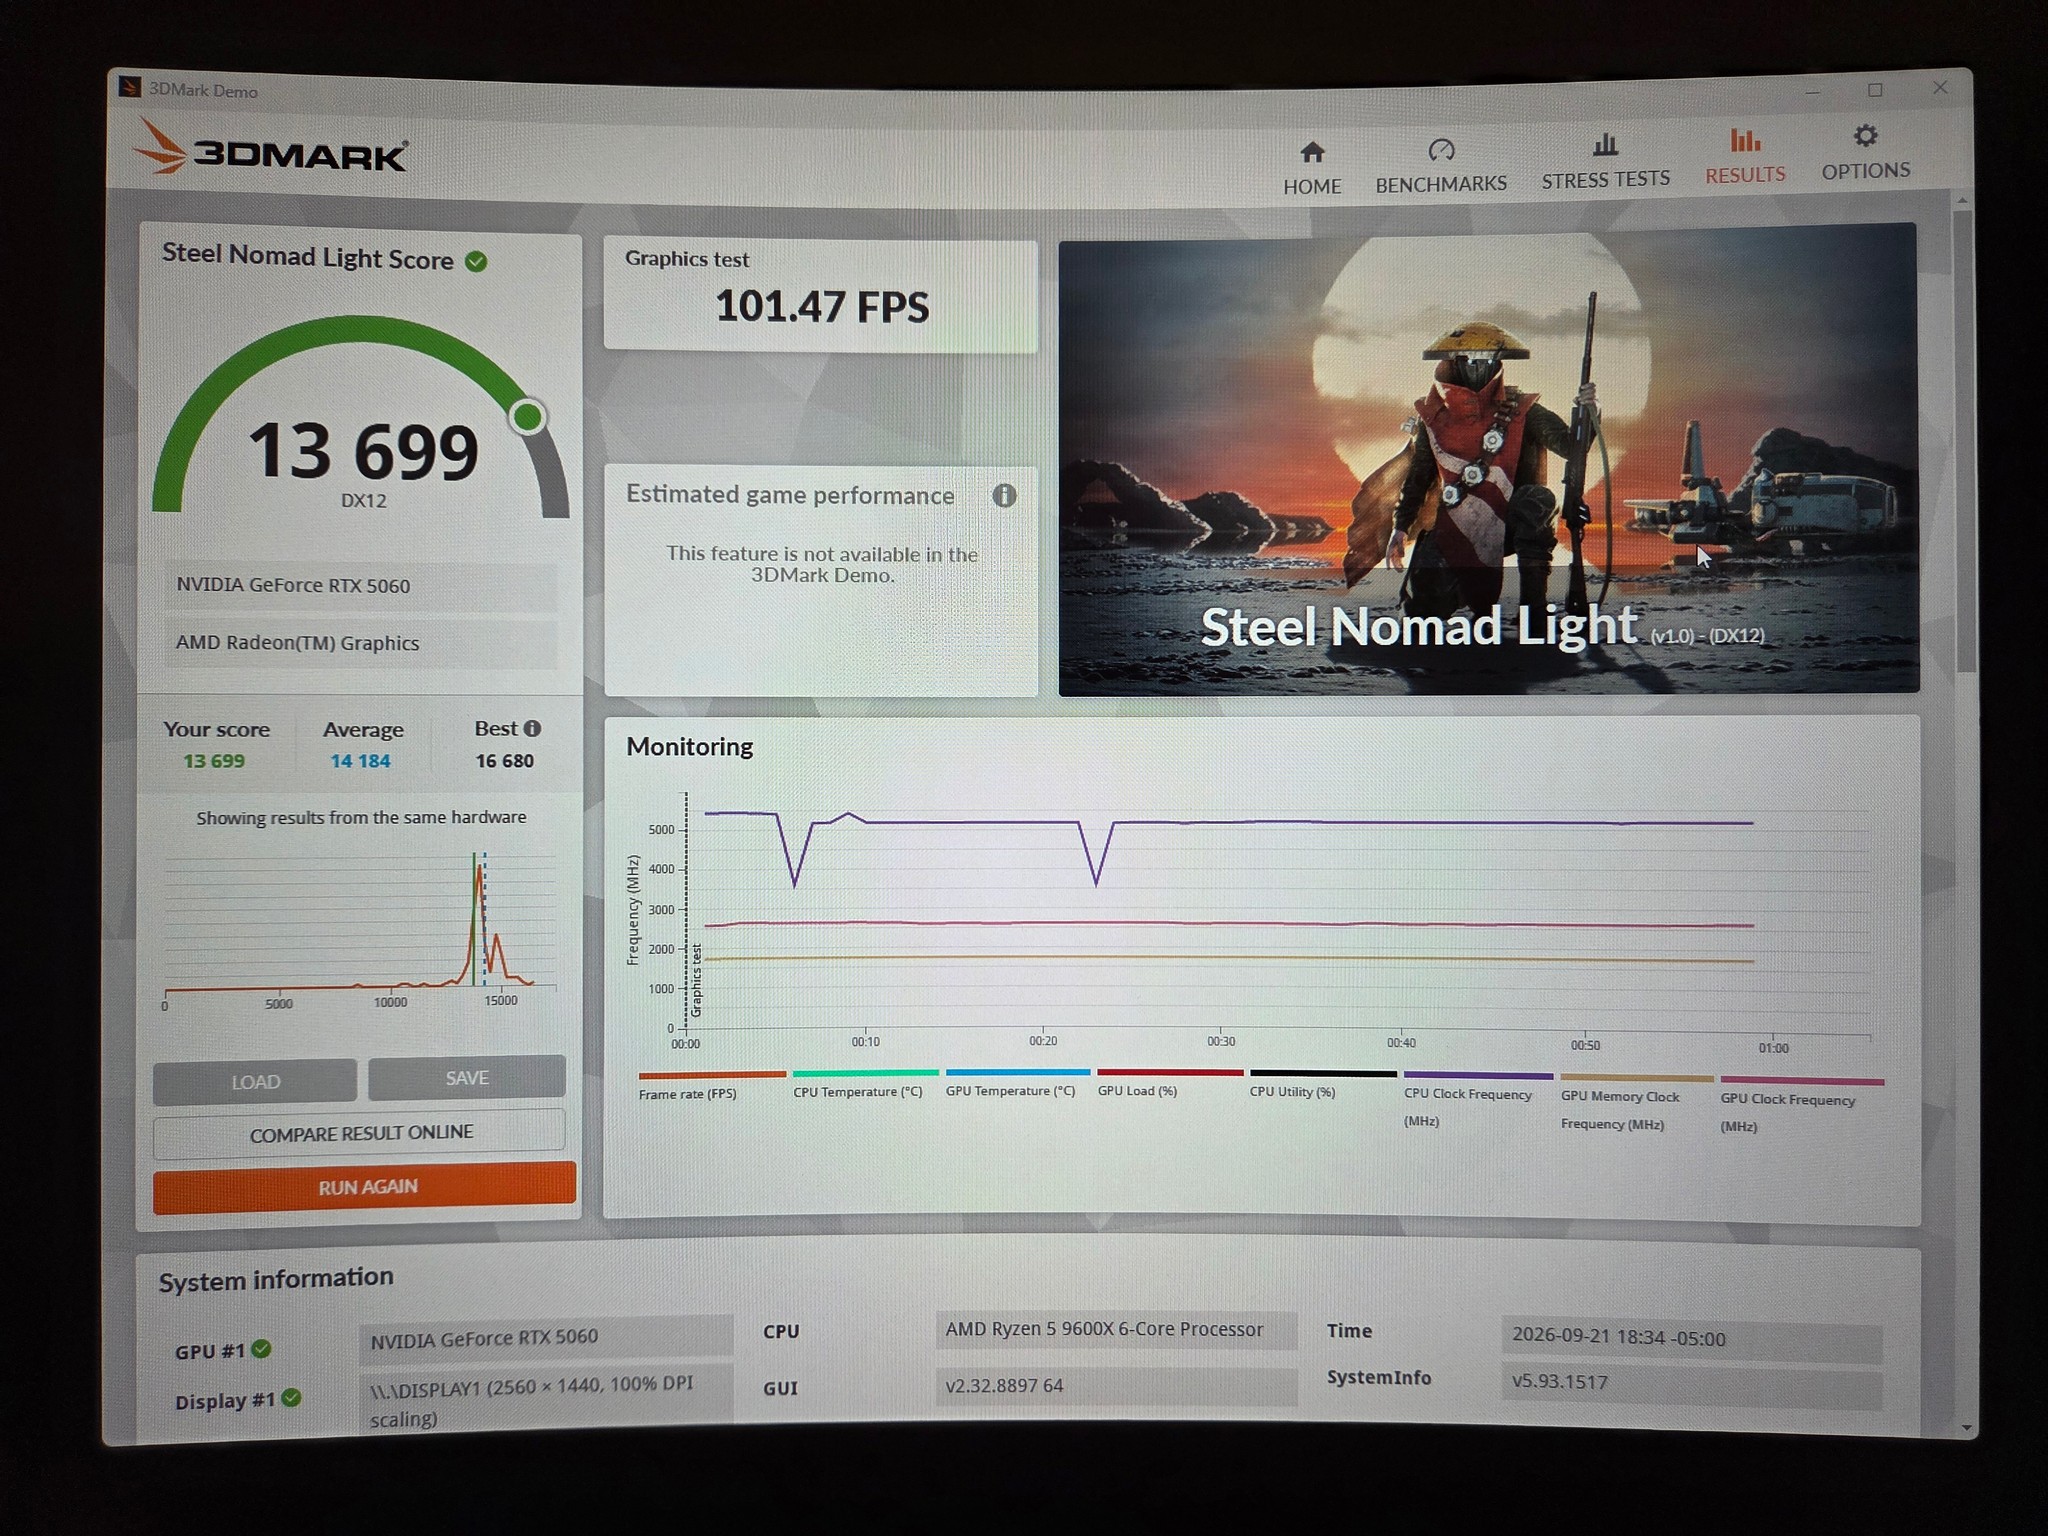The width and height of the screenshot is (2048, 1536).
Task: Click the 3DMark Demo title bar app icon
Action: click(x=129, y=87)
